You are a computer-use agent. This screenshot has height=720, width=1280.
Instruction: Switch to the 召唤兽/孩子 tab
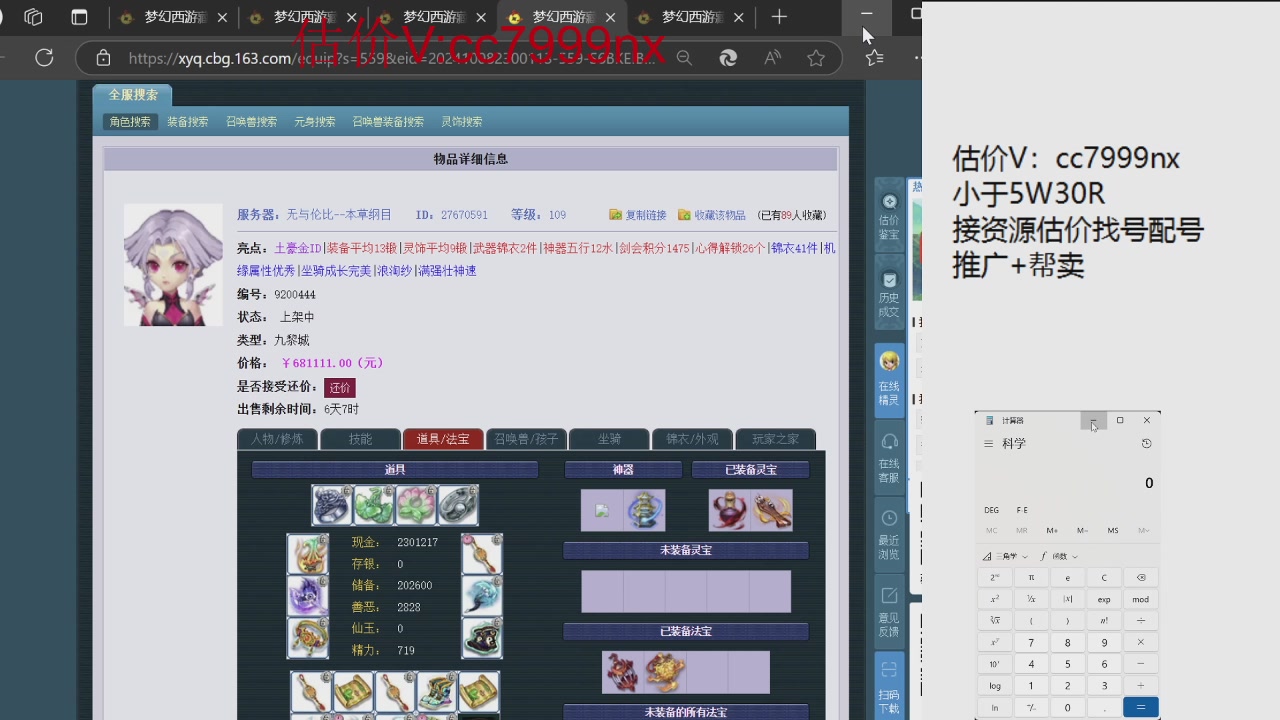click(x=526, y=439)
